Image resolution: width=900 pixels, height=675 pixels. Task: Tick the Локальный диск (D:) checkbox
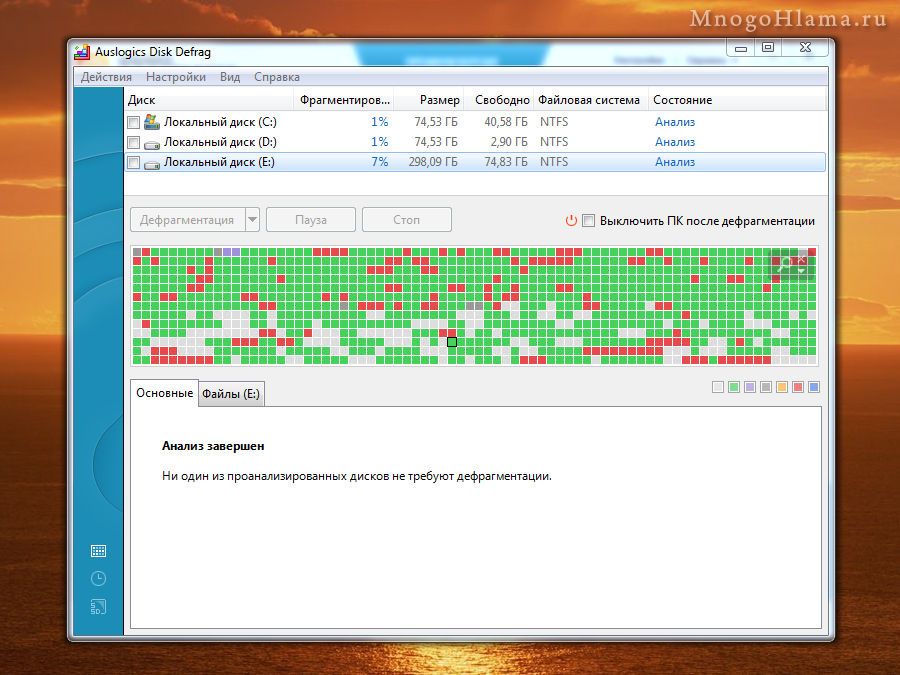pos(134,142)
